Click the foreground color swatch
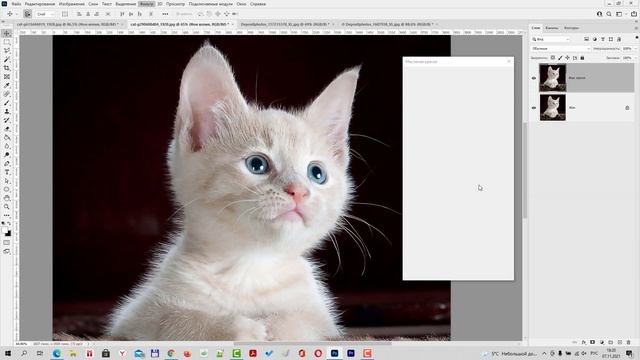 [x=5, y=231]
